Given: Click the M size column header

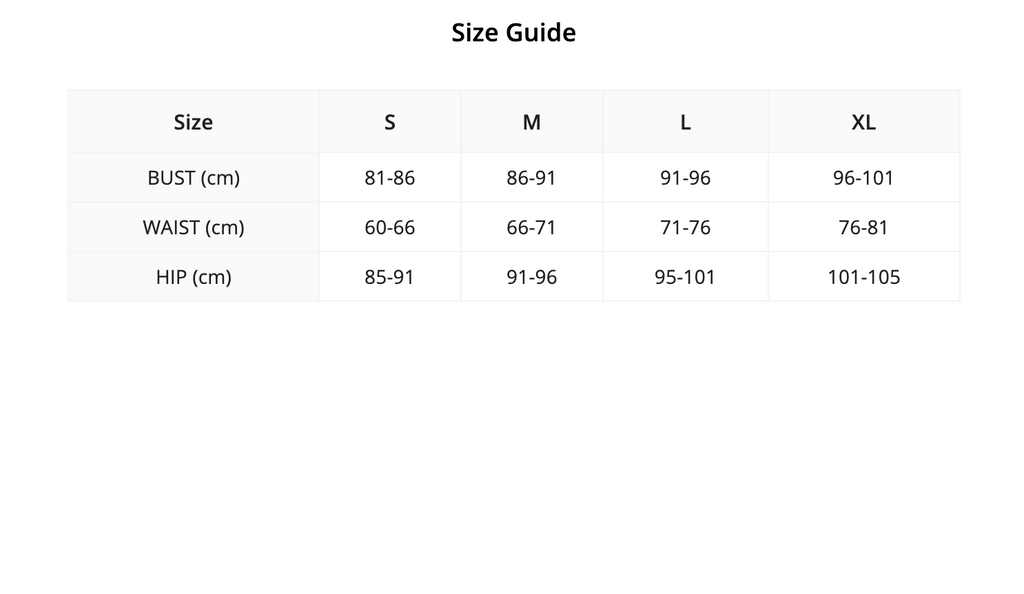Looking at the screenshot, I should pyautogui.click(x=532, y=122).
